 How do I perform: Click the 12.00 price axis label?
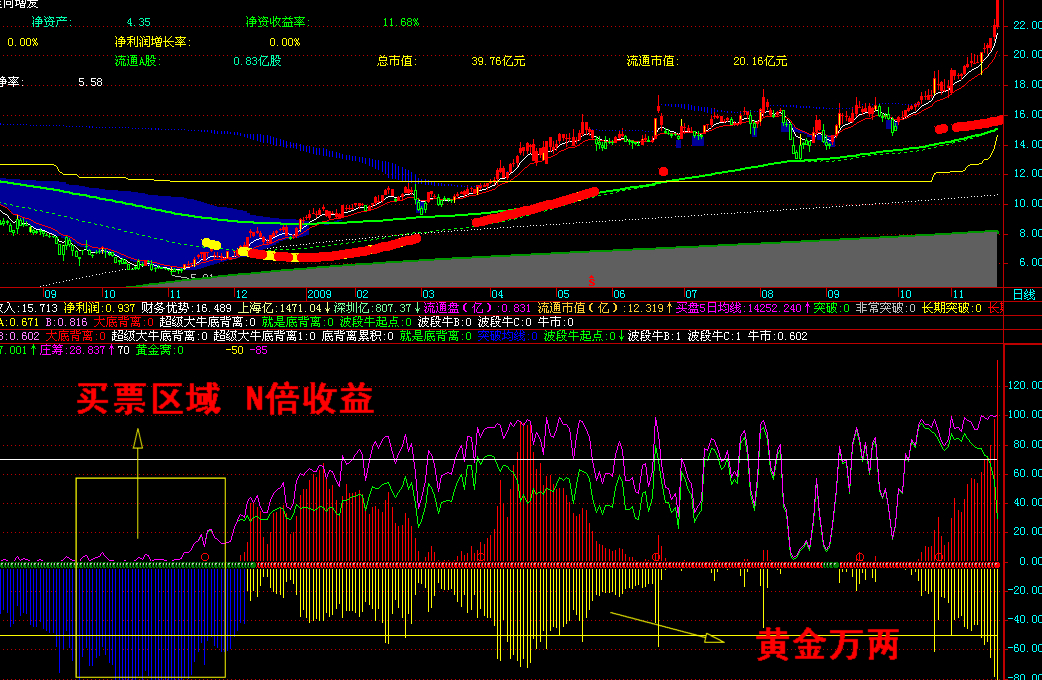[x=1027, y=173]
